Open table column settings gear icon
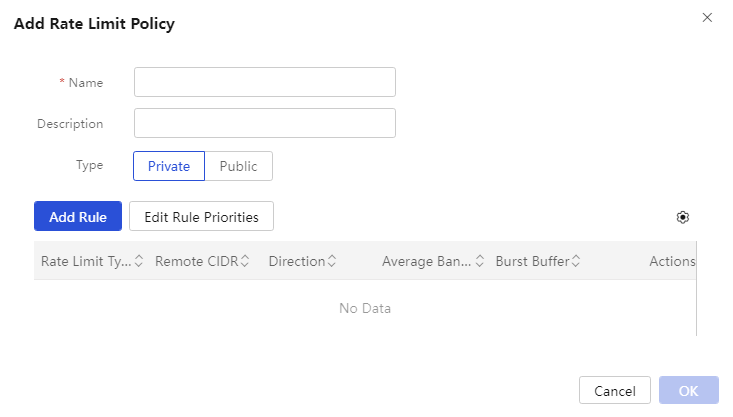 (x=683, y=217)
